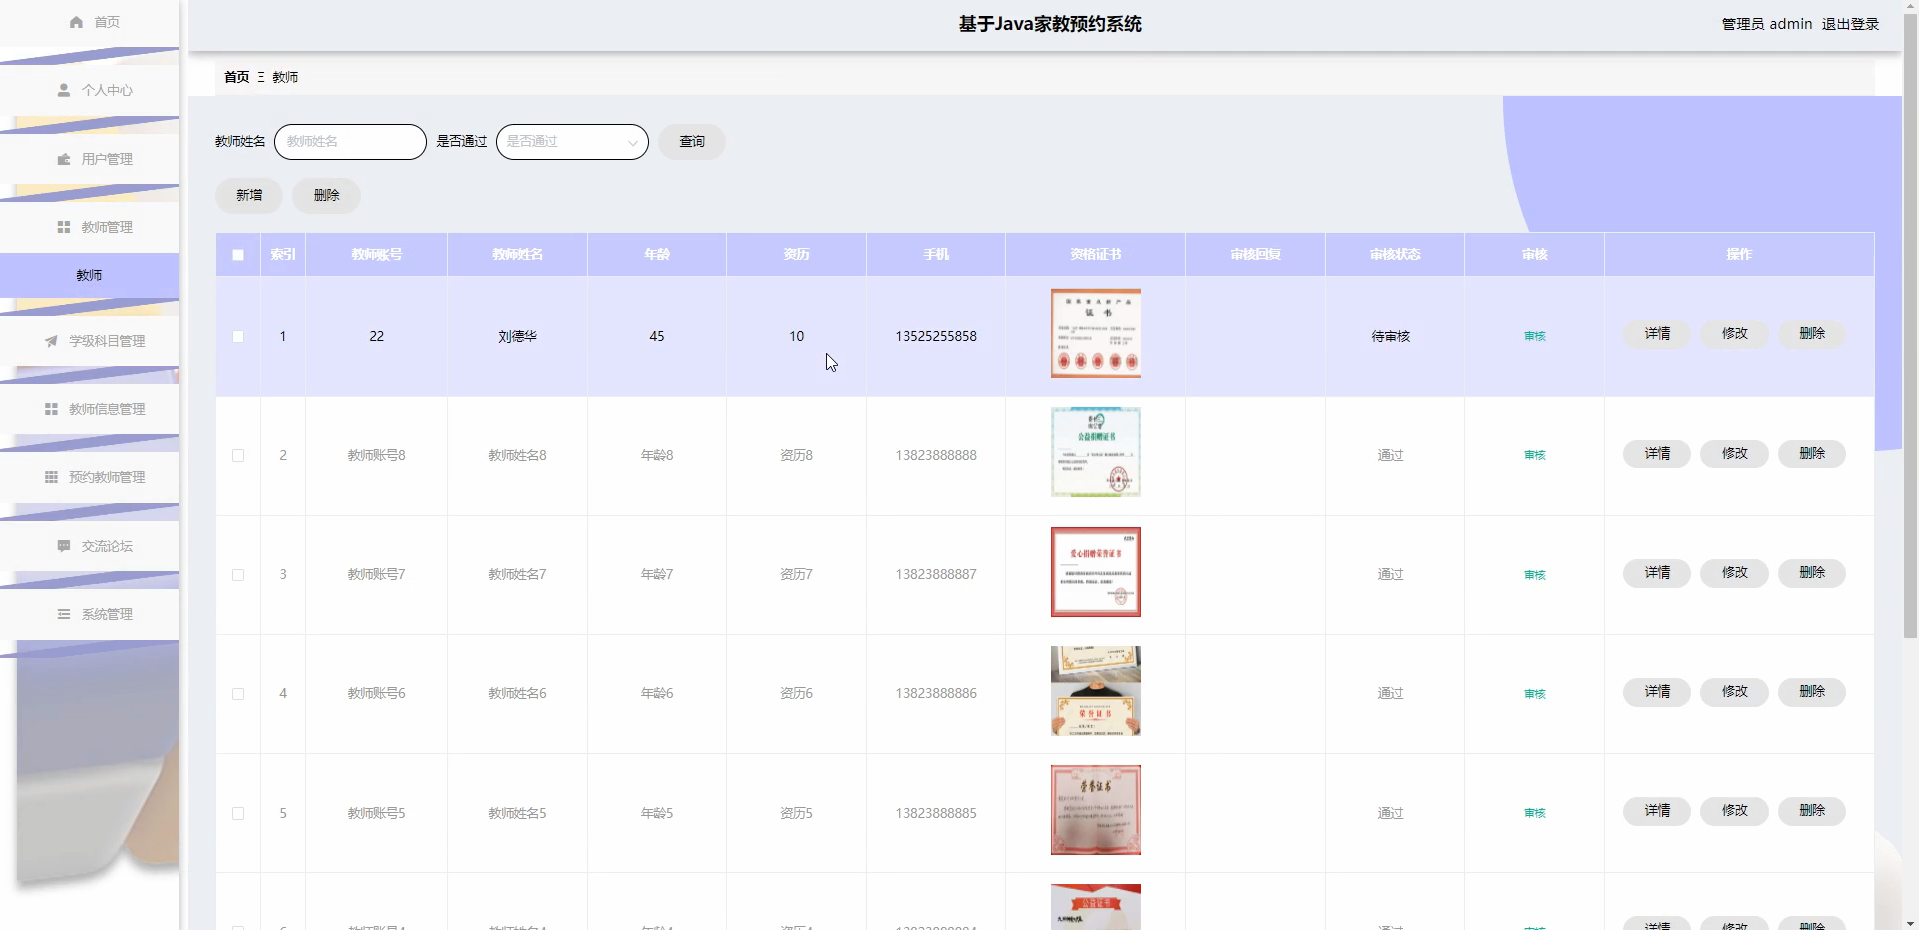Click 退出登录 to log out
1919x930 pixels.
tap(1850, 24)
